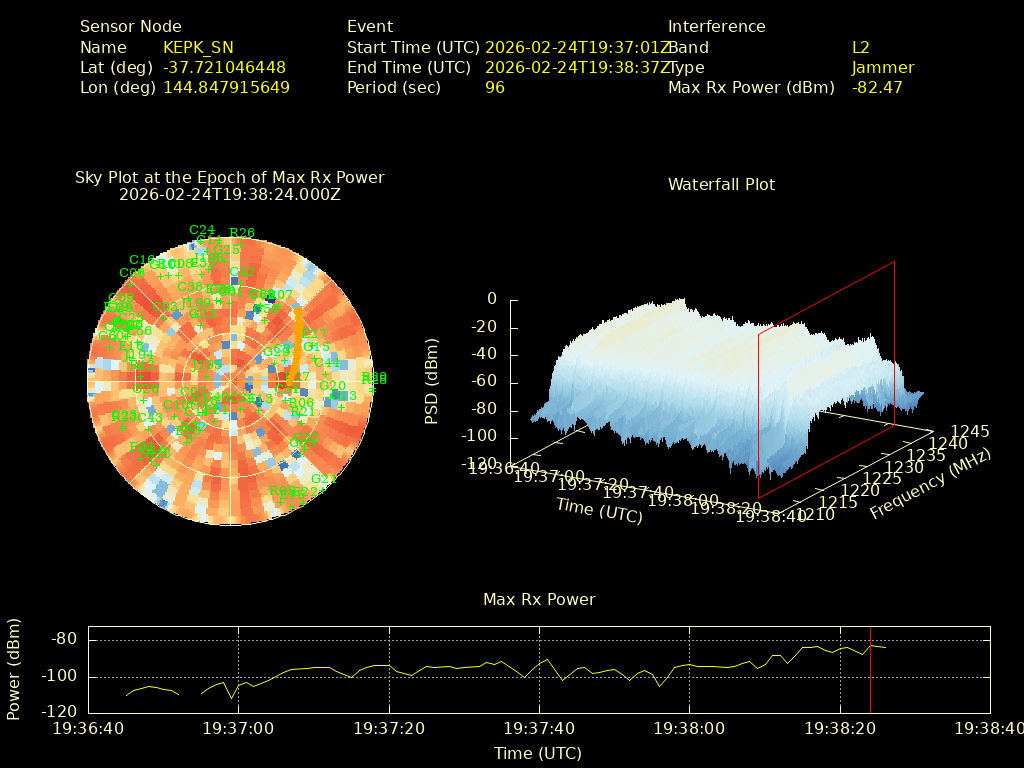Select the G26 satellite label on sky plot
Viewport: 1024px width, 768px height.
tap(146, 390)
